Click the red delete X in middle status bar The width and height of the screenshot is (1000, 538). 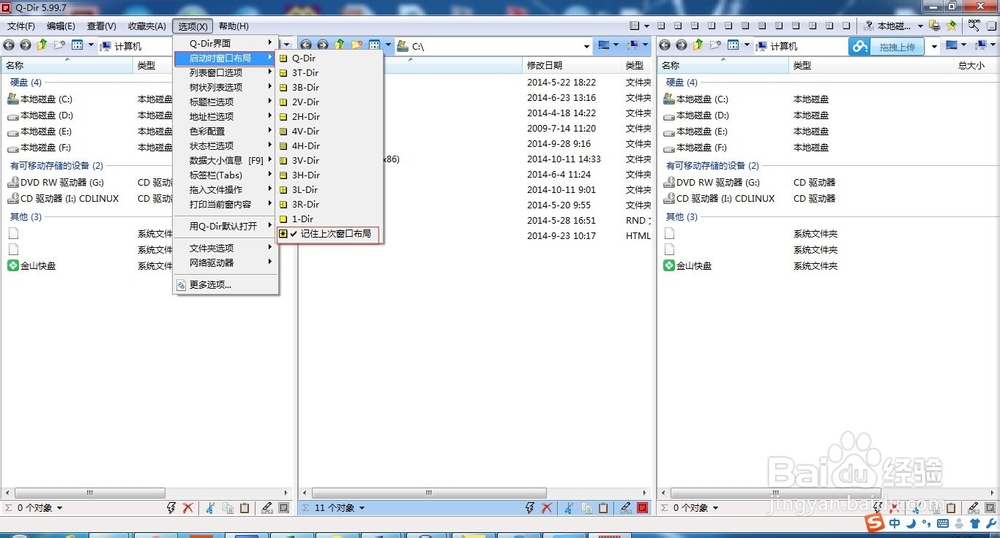tap(547, 508)
